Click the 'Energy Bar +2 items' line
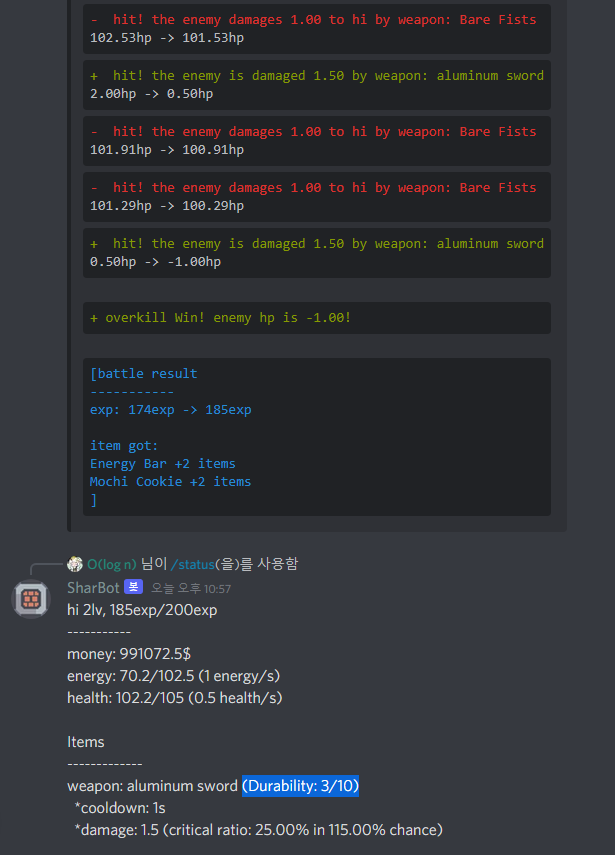 click(x=162, y=463)
